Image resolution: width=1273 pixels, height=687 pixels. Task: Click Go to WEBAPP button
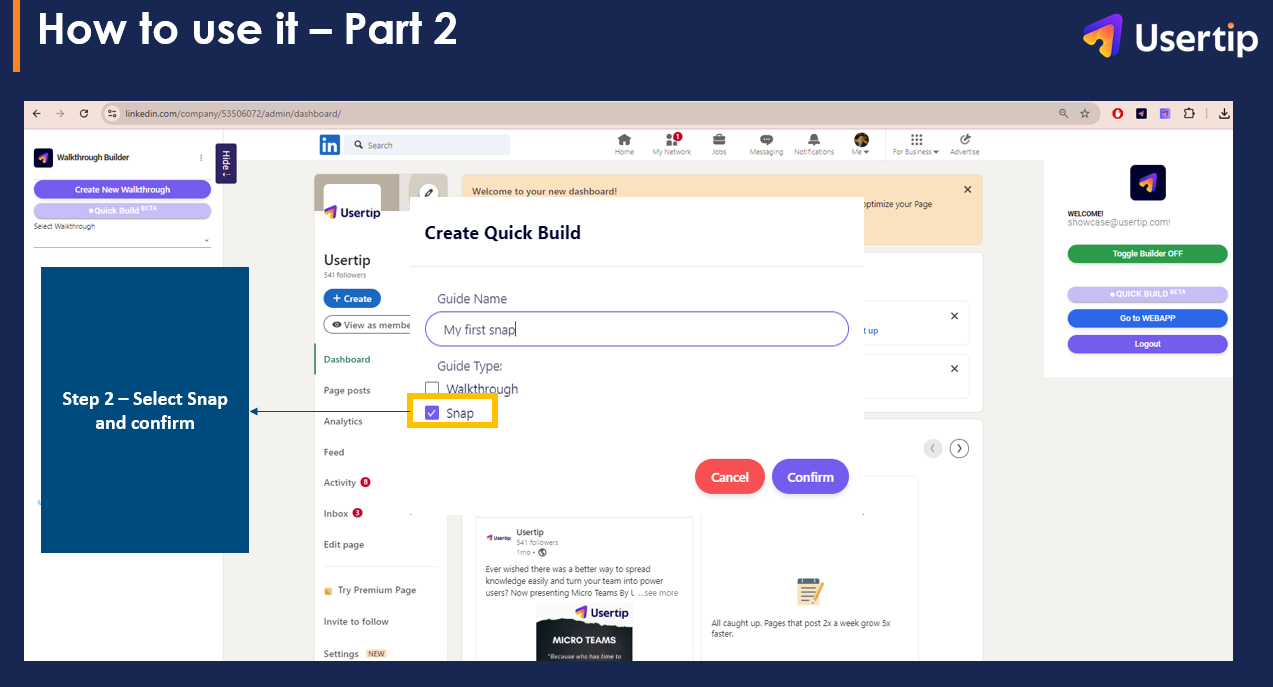[1147, 318]
